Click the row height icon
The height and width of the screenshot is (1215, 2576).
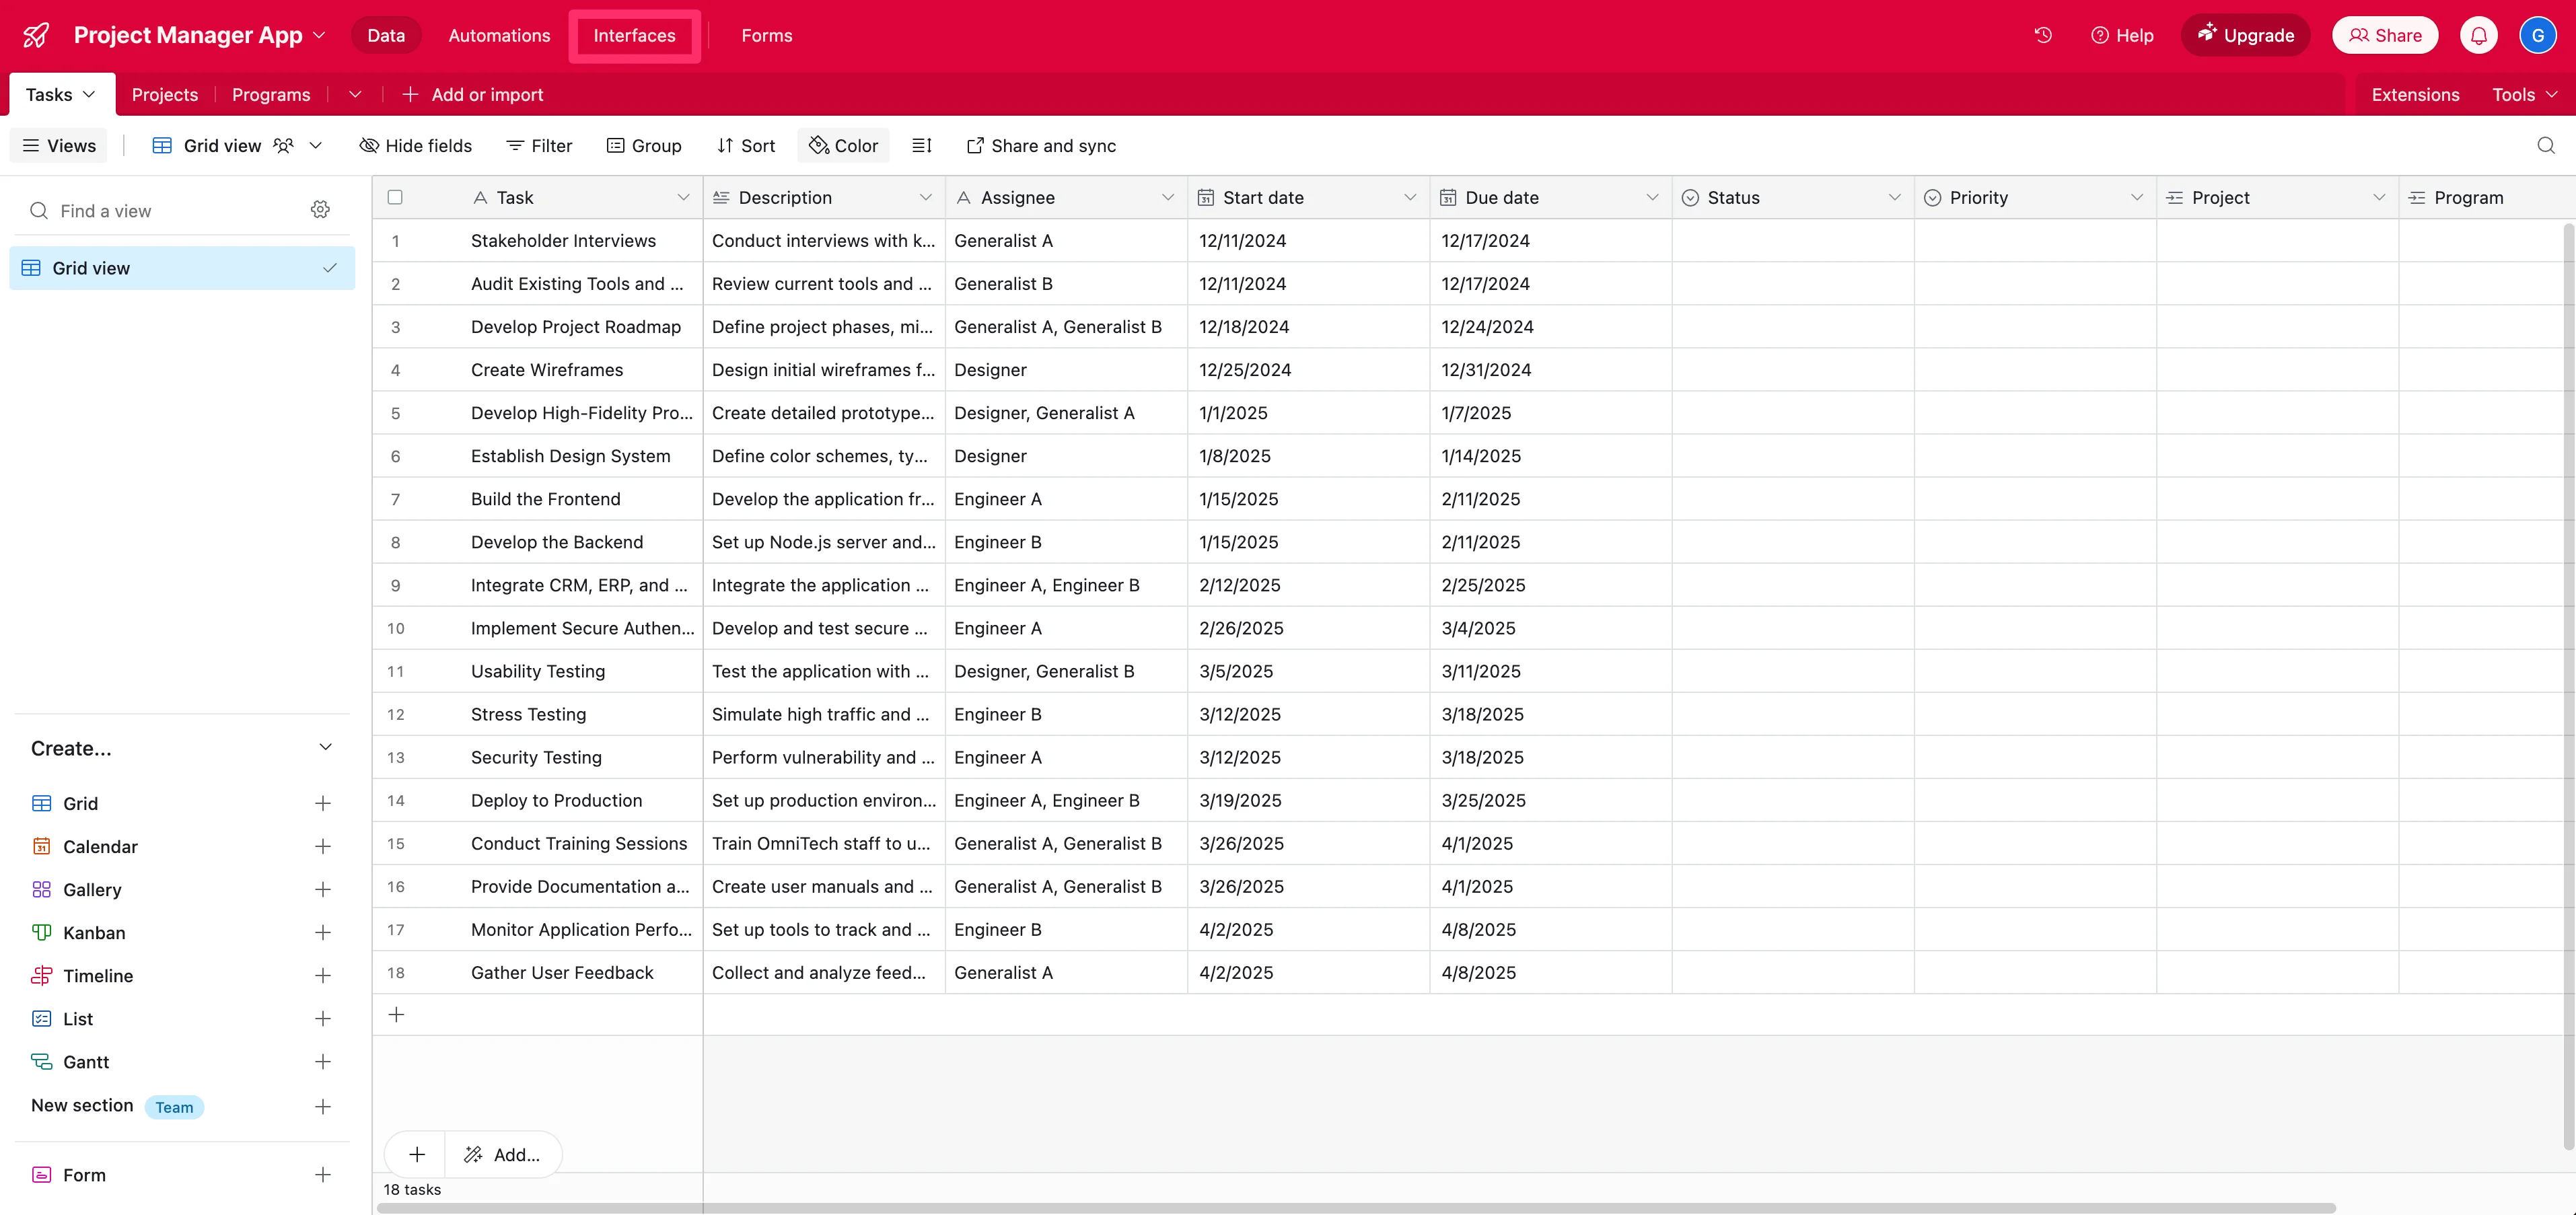click(922, 146)
